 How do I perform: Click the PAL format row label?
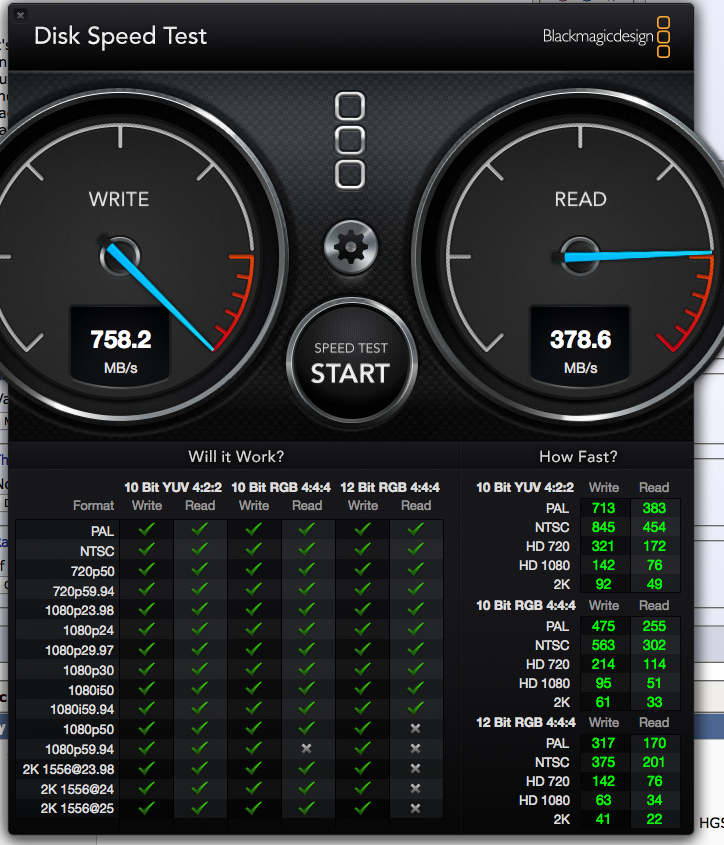click(x=102, y=531)
